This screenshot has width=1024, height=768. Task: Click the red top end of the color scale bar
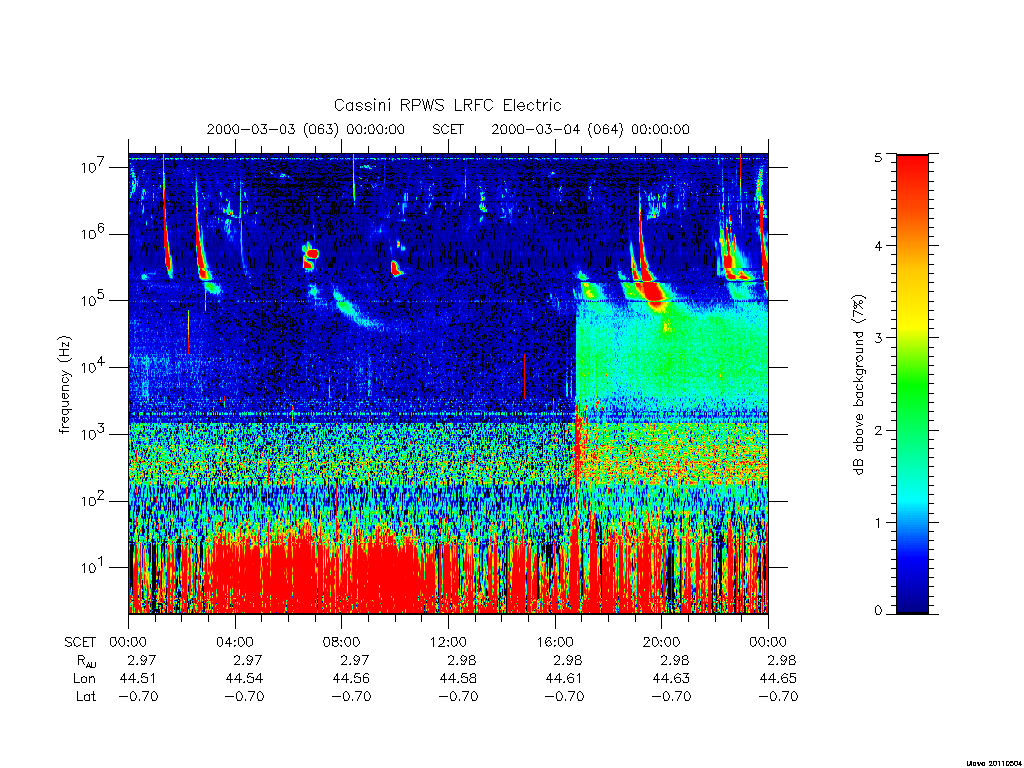[912, 163]
